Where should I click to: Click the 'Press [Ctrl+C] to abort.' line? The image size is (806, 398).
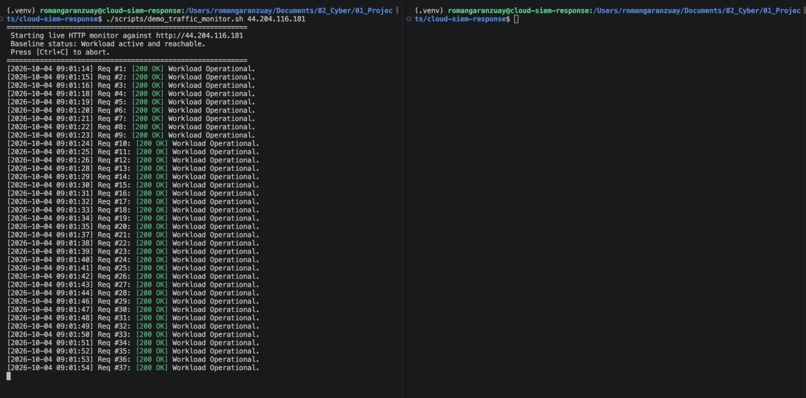[x=60, y=52]
